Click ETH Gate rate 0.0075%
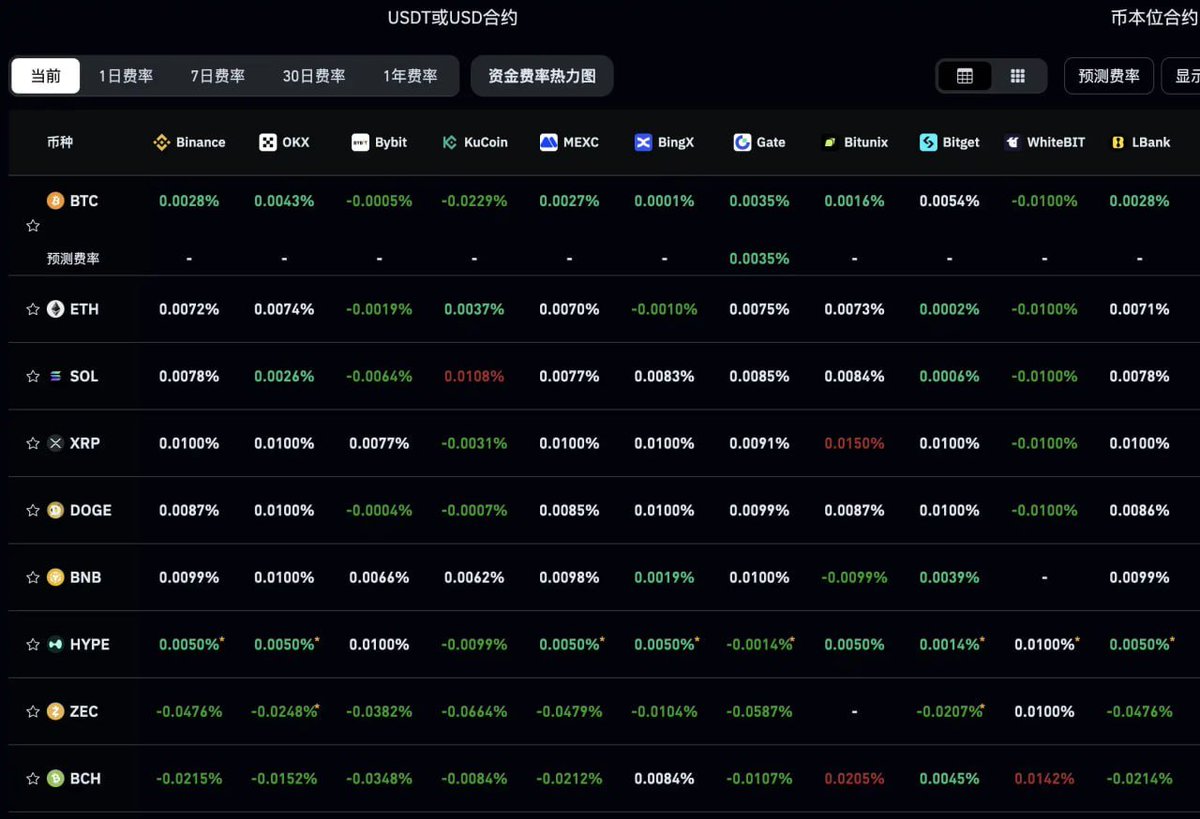Viewport: 1200px width, 819px height. coord(759,309)
